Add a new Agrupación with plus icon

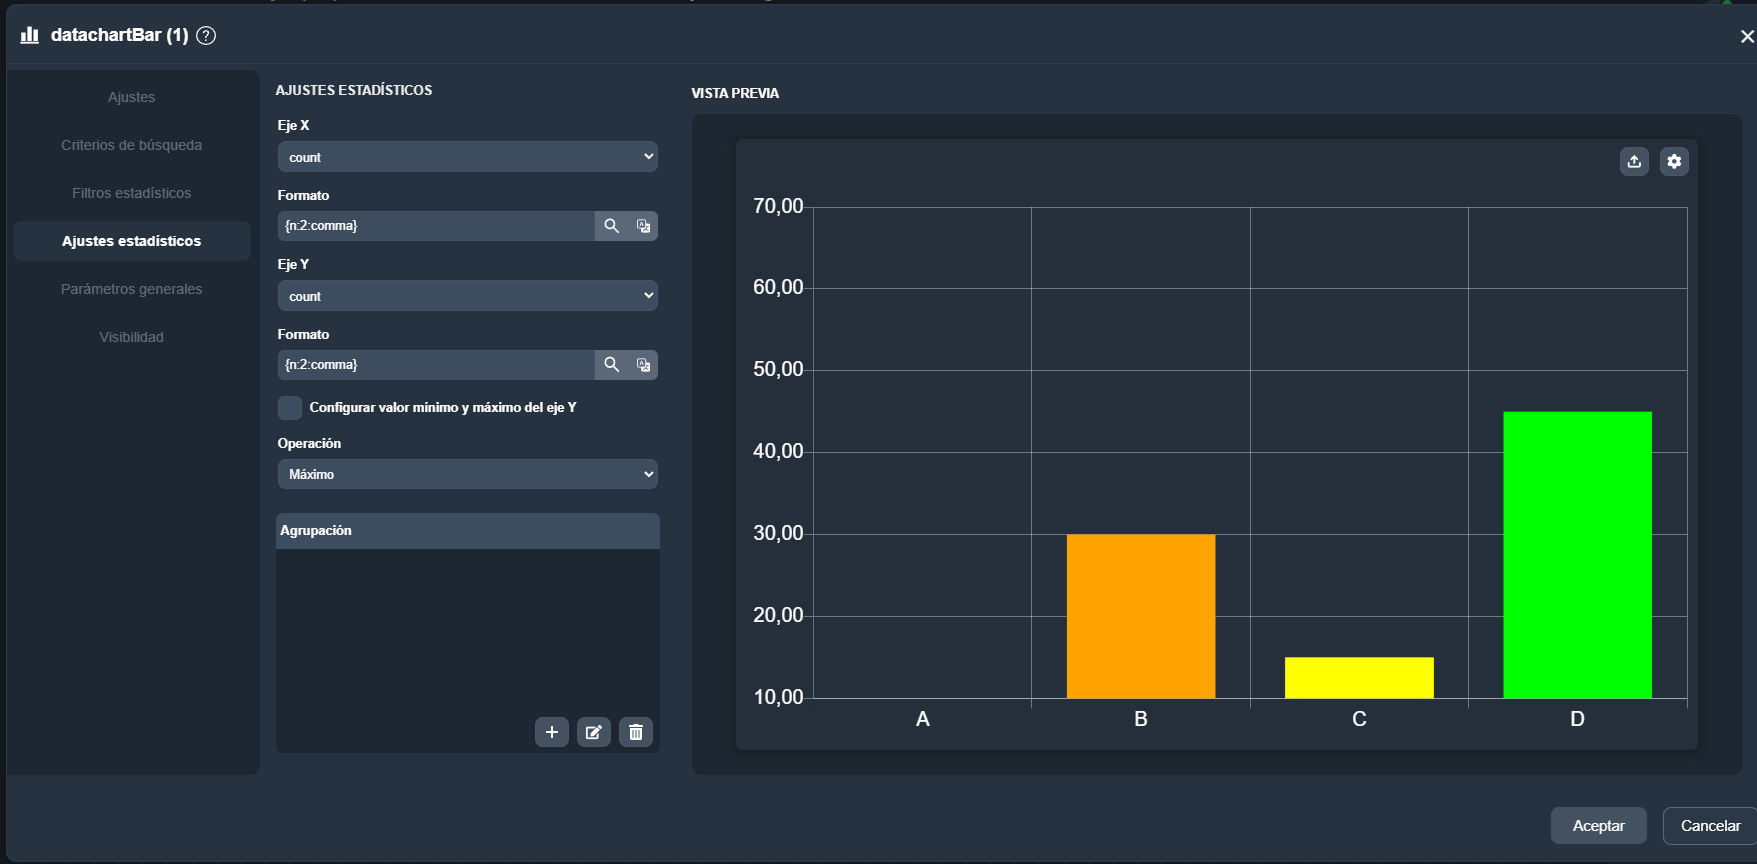551,732
